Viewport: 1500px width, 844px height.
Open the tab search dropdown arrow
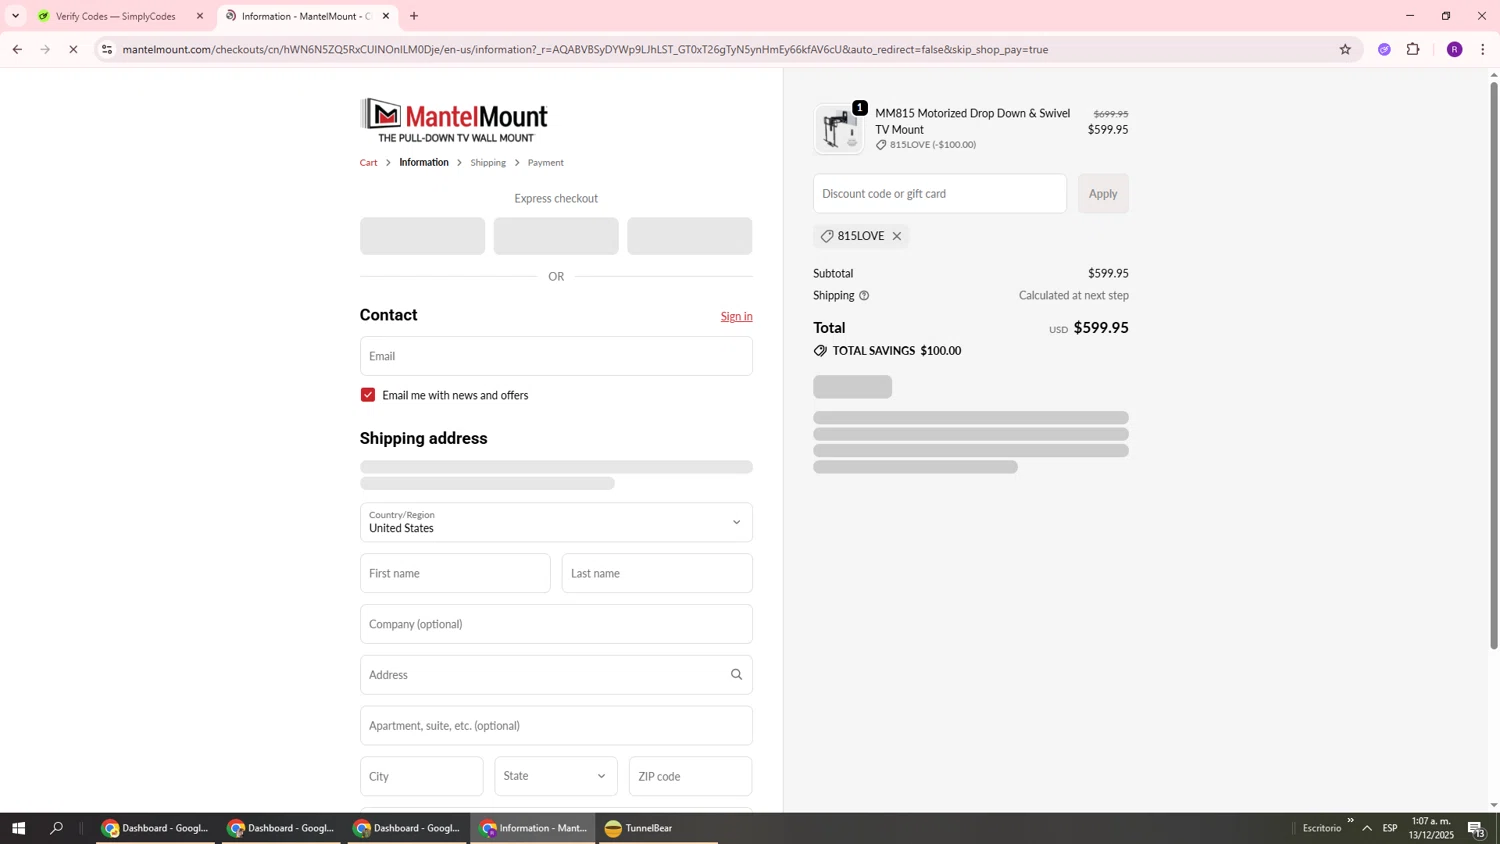click(15, 16)
